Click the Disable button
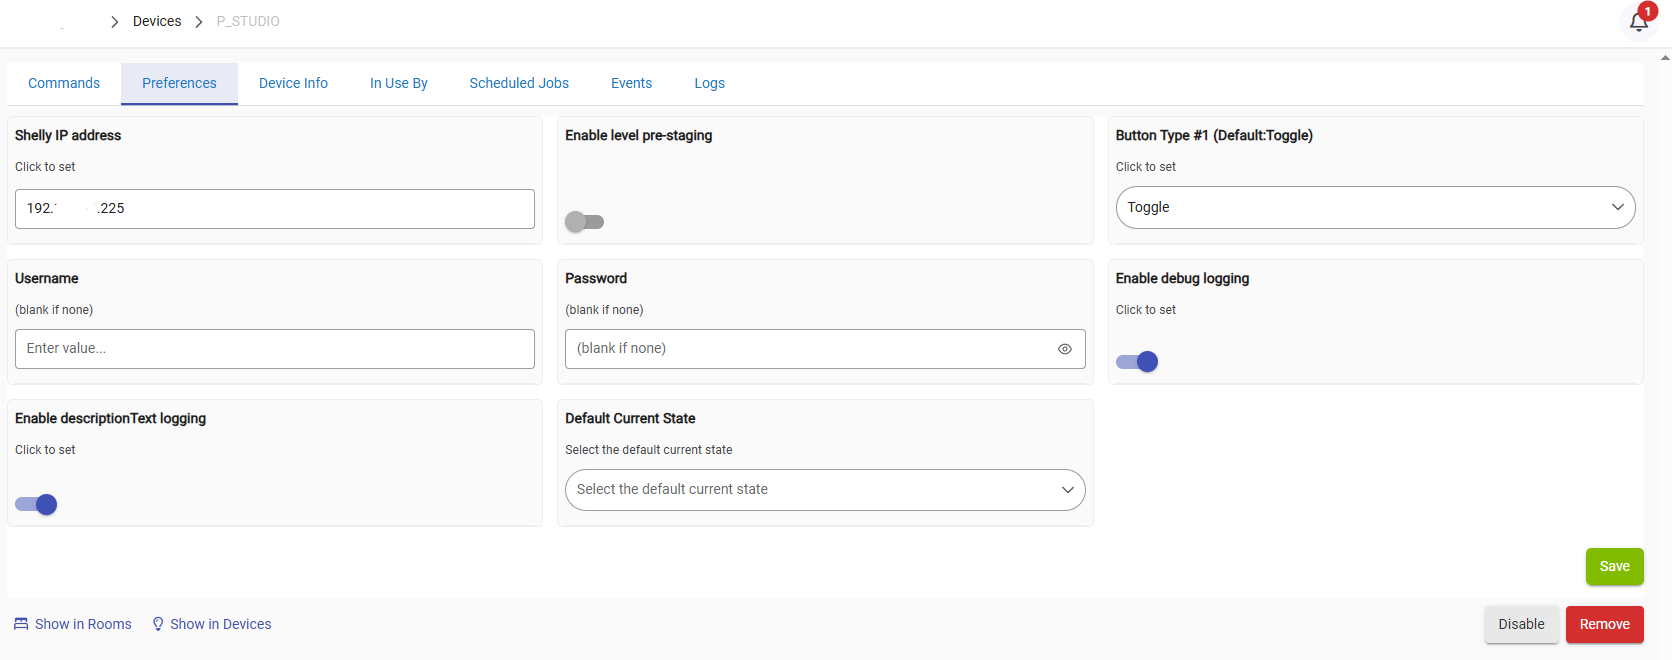 [1521, 624]
